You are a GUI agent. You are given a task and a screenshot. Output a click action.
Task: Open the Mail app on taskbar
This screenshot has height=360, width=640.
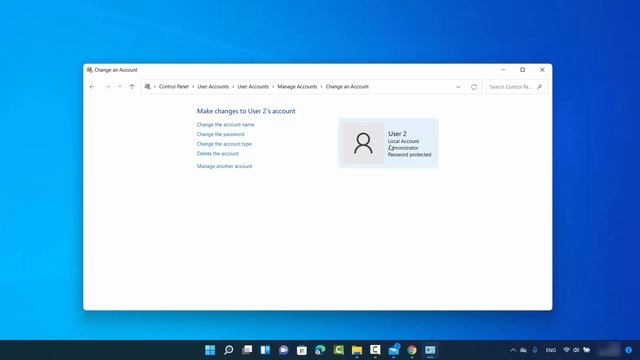(x=394, y=350)
